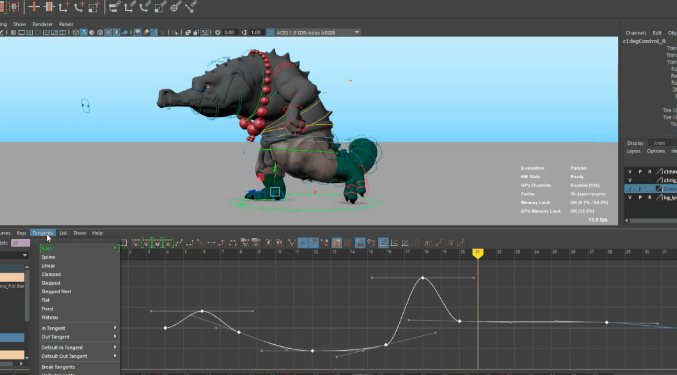Viewport: 677px width, 375px height.
Task: Click the post-infinity cycle with offset icon
Action: point(460,243)
